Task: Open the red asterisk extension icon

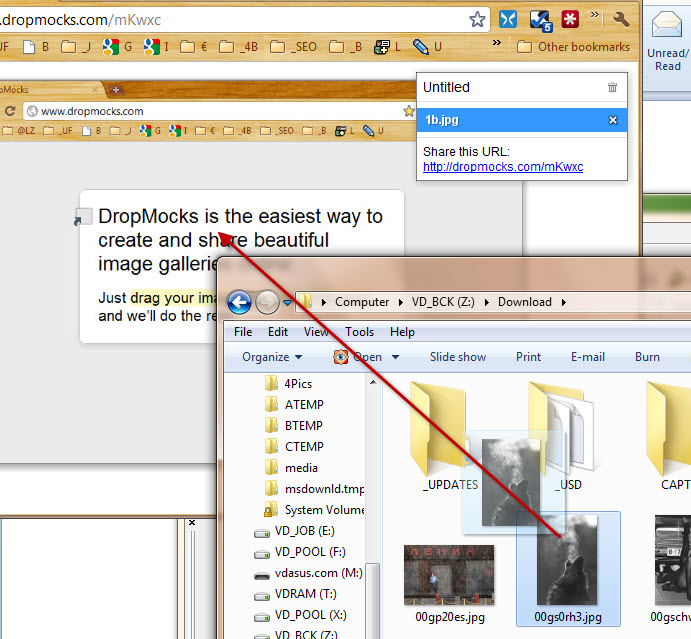Action: (570, 19)
